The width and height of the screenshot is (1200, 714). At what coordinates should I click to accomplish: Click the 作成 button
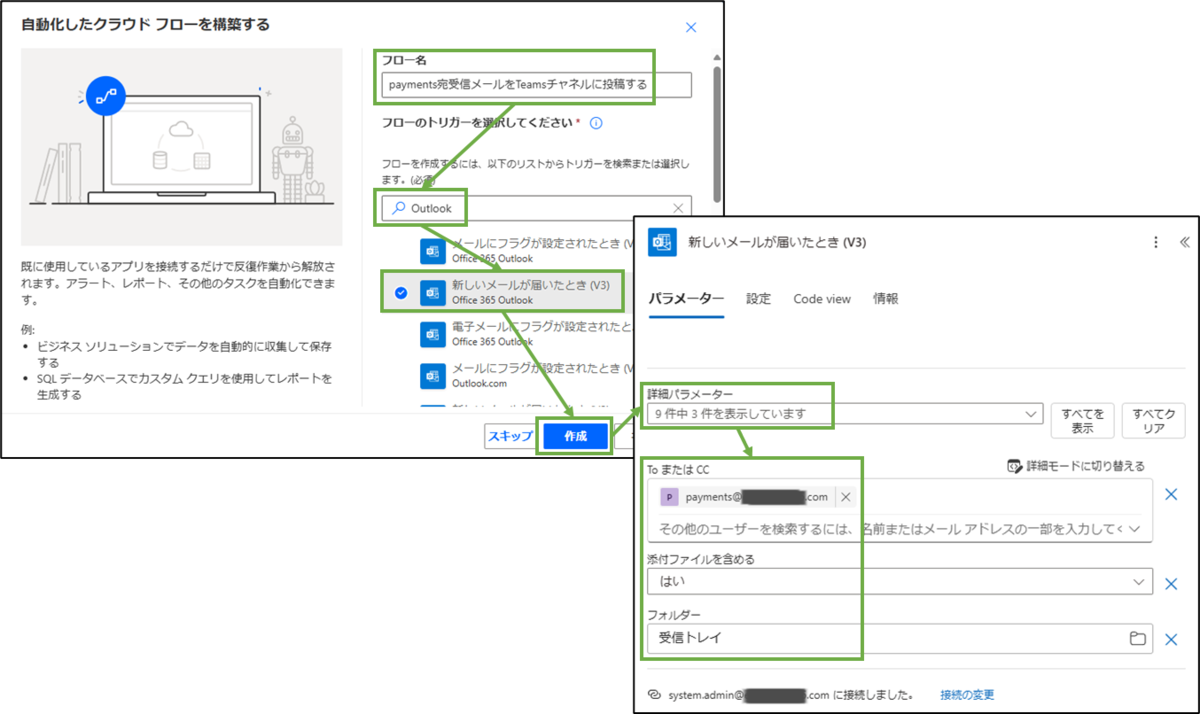point(575,437)
